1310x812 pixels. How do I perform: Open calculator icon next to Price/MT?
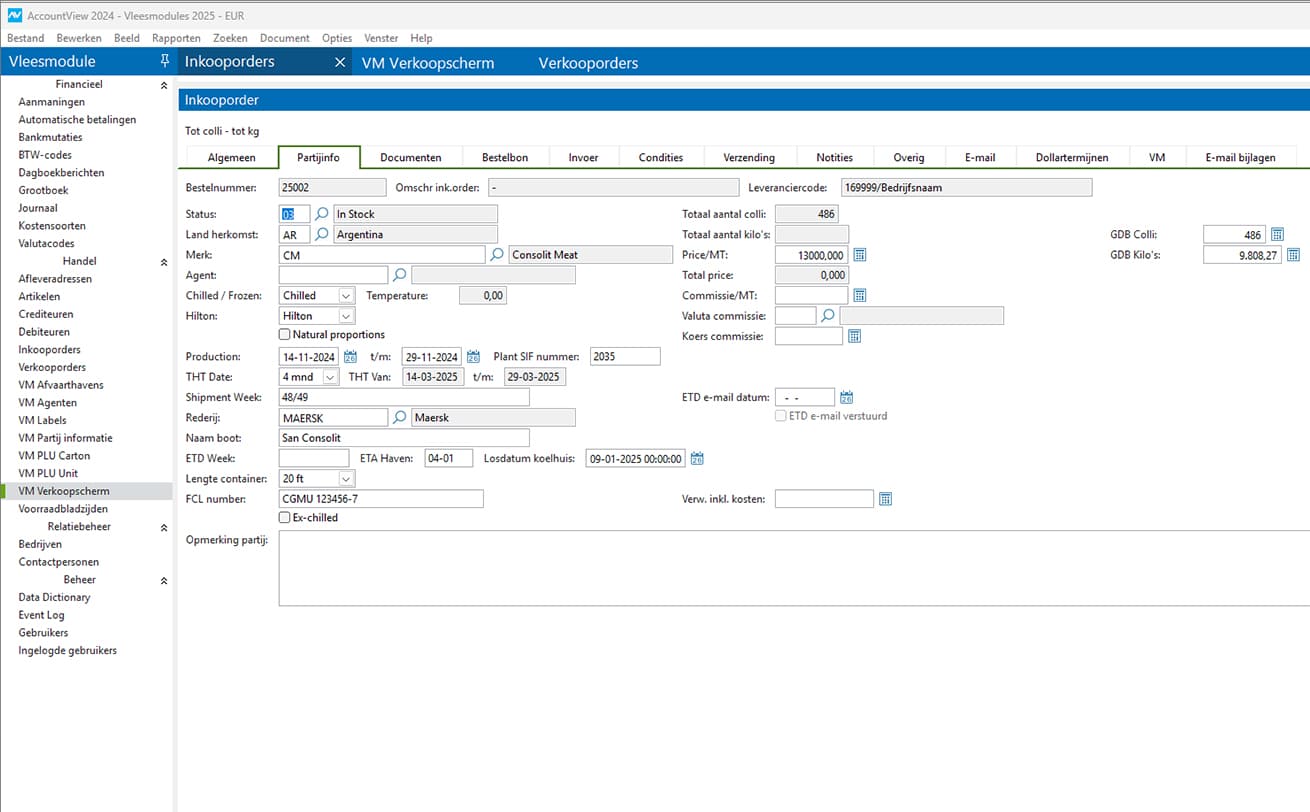coord(859,255)
